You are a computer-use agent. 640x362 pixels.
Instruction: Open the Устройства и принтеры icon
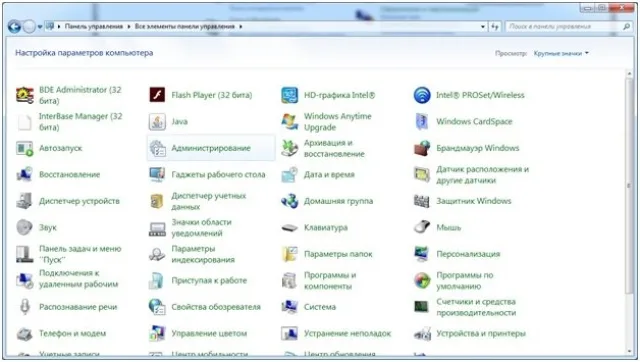coord(422,333)
